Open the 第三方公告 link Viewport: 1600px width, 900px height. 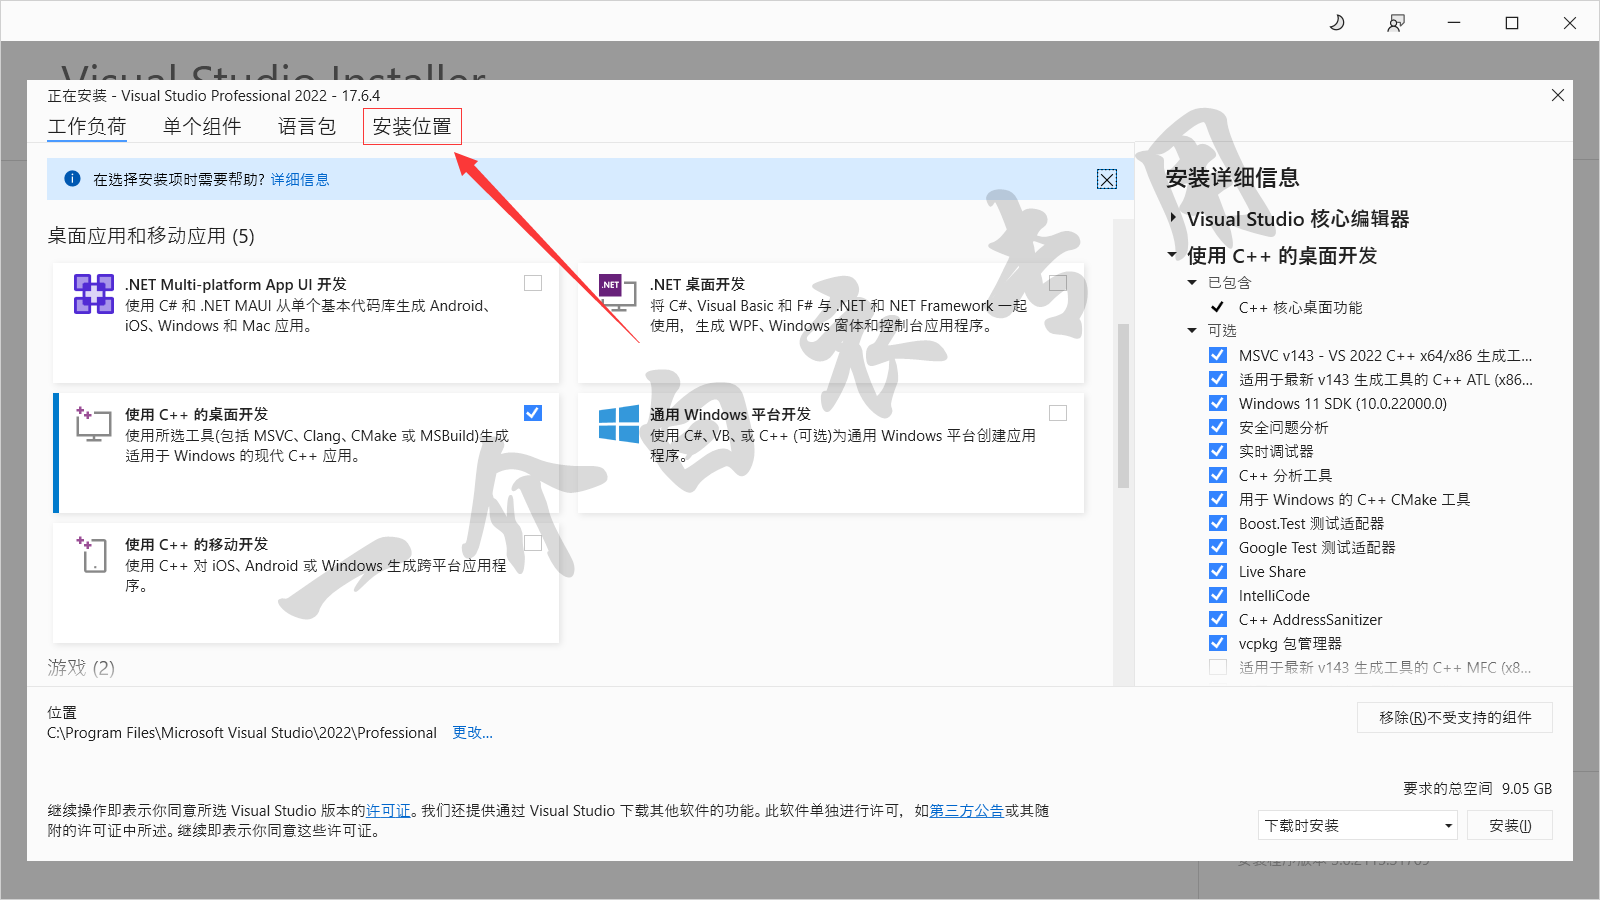pyautogui.click(x=967, y=811)
